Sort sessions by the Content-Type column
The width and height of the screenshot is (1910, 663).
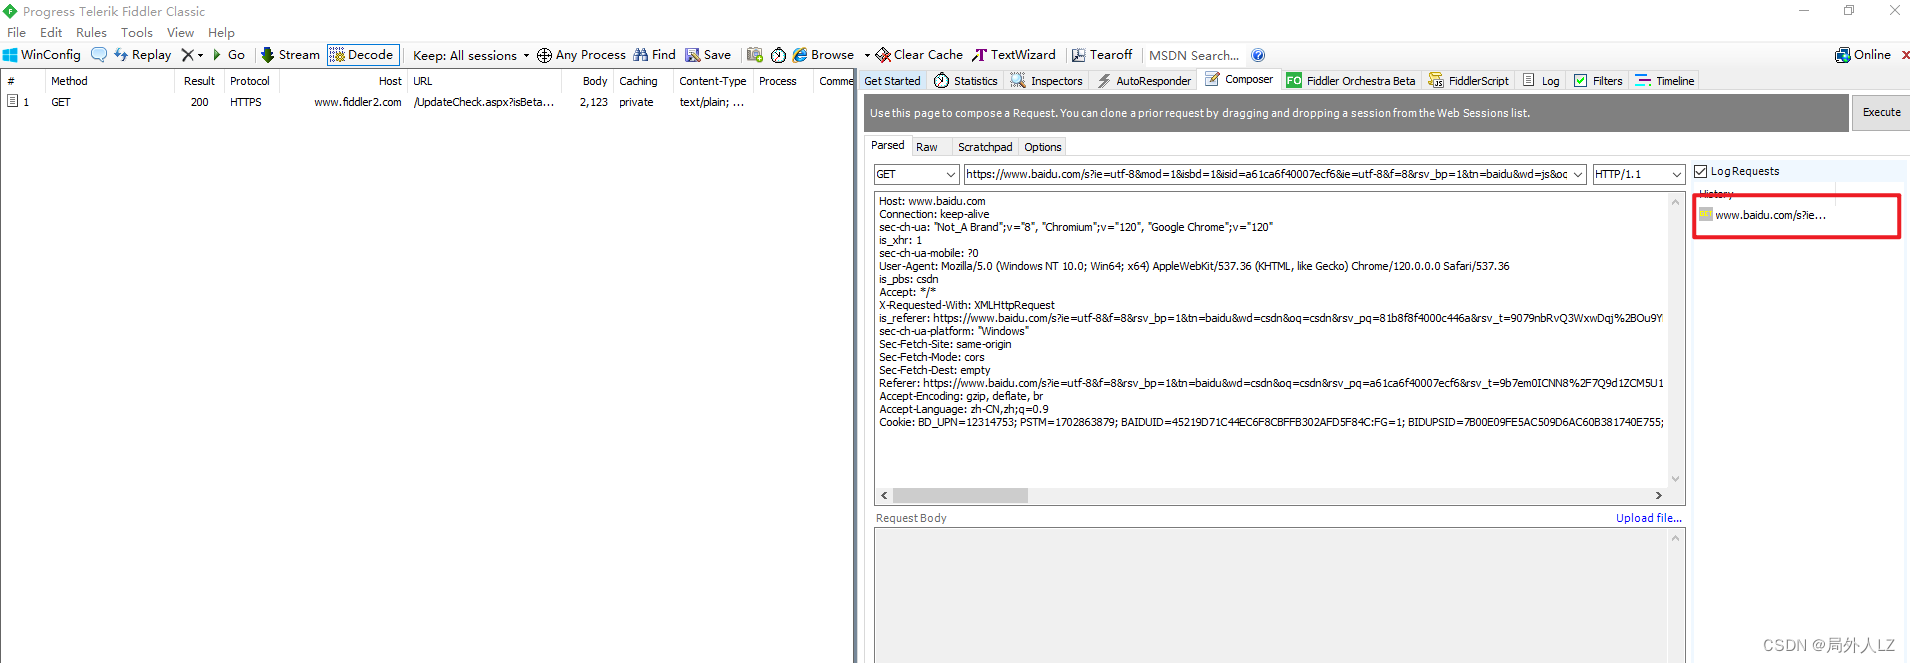(713, 81)
